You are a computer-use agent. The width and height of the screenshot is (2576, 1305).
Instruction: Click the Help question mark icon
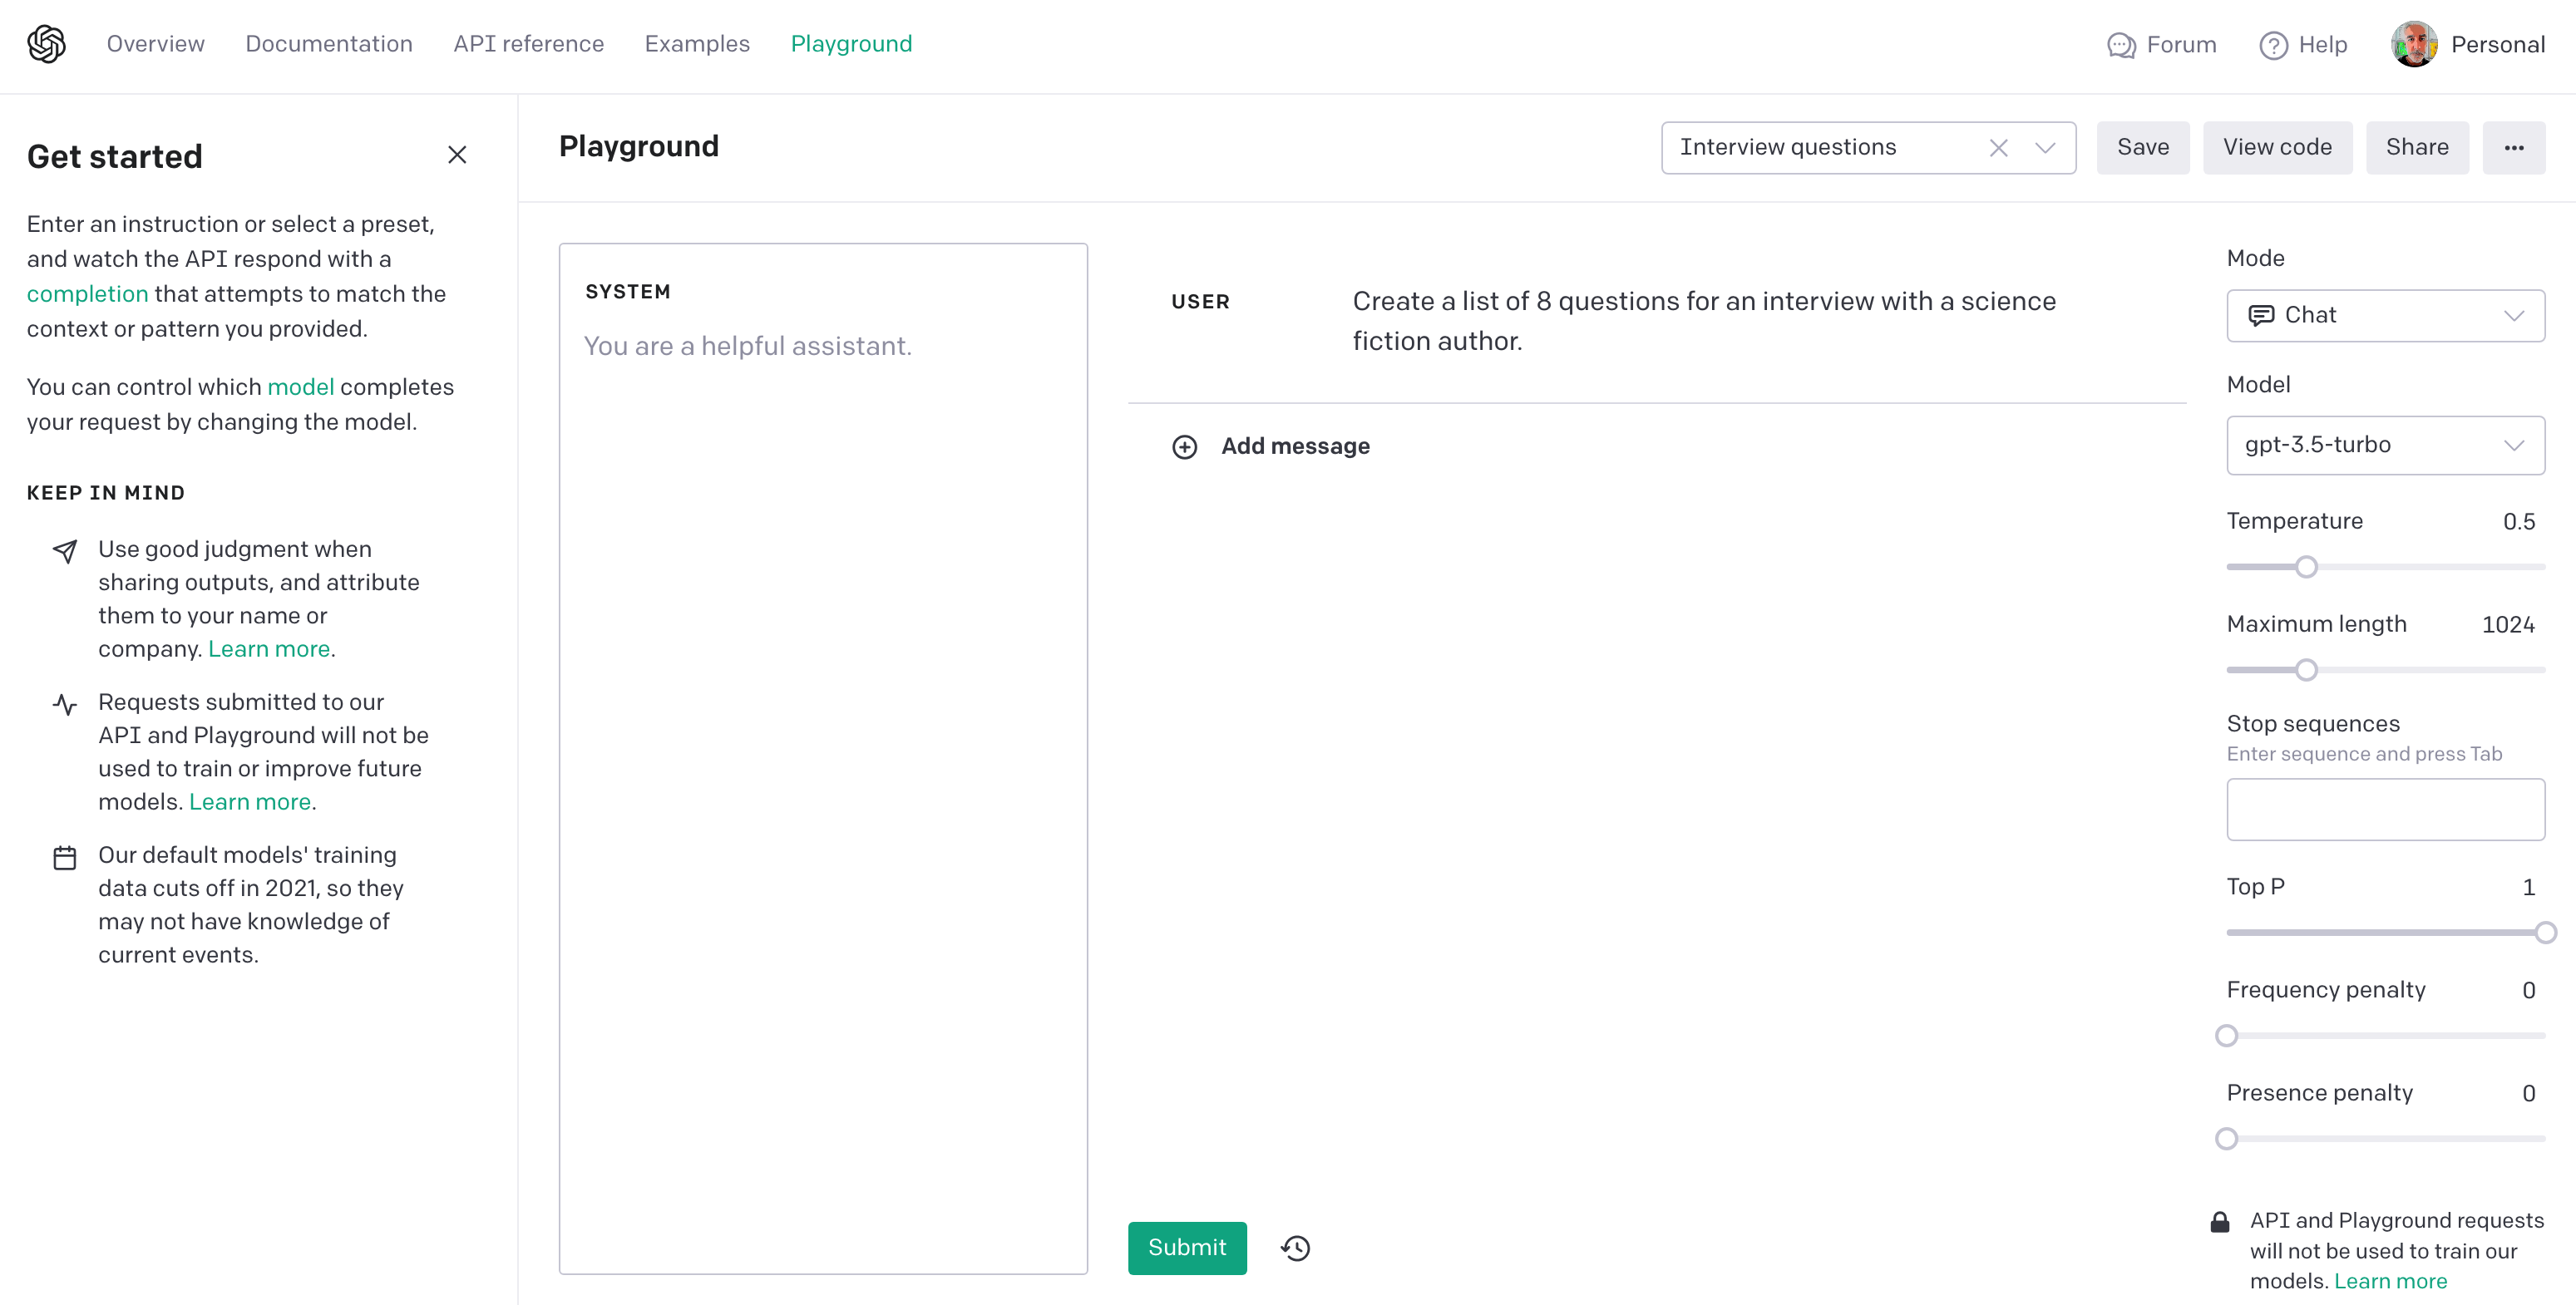coord(2273,46)
